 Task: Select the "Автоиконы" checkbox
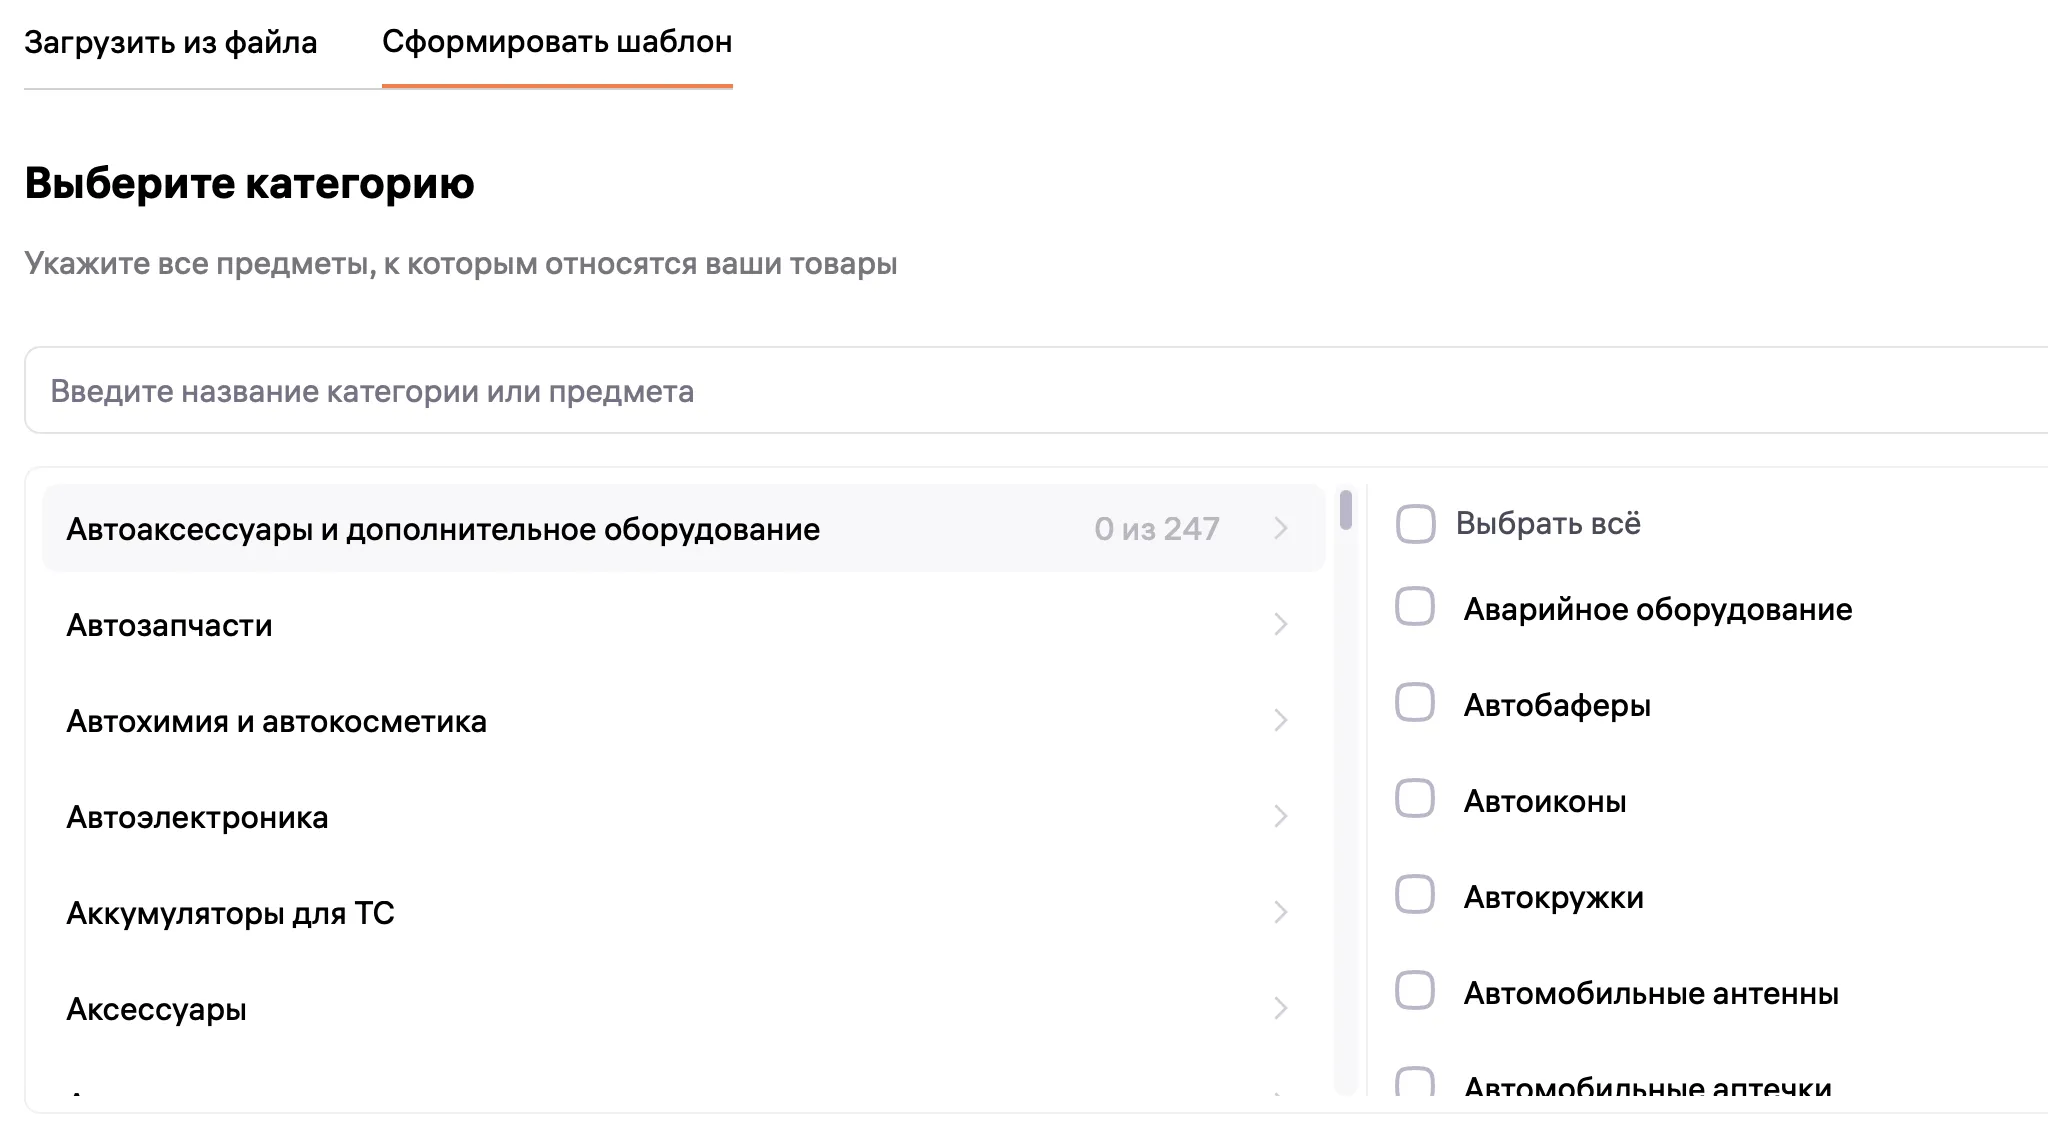click(x=1414, y=800)
